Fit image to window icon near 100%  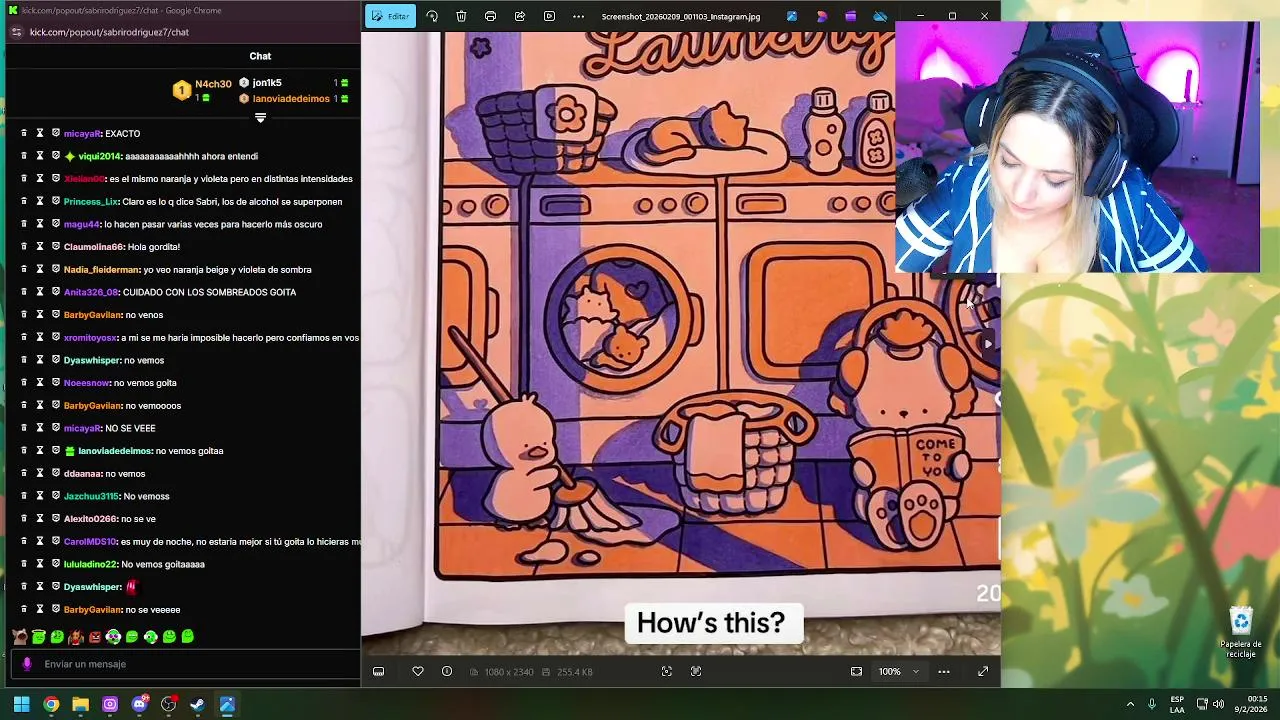pos(856,671)
